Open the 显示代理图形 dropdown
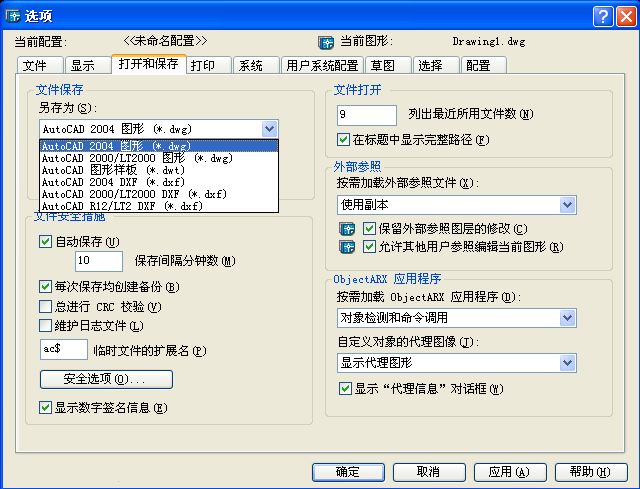Image resolution: width=640 pixels, height=489 pixels. [567, 363]
